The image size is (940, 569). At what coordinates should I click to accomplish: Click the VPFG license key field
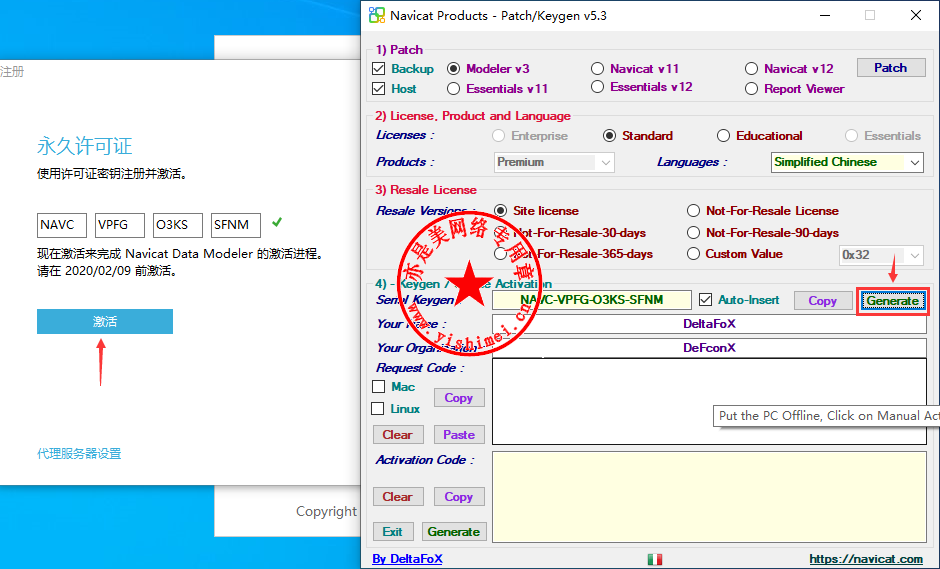pyautogui.click(x=120, y=225)
